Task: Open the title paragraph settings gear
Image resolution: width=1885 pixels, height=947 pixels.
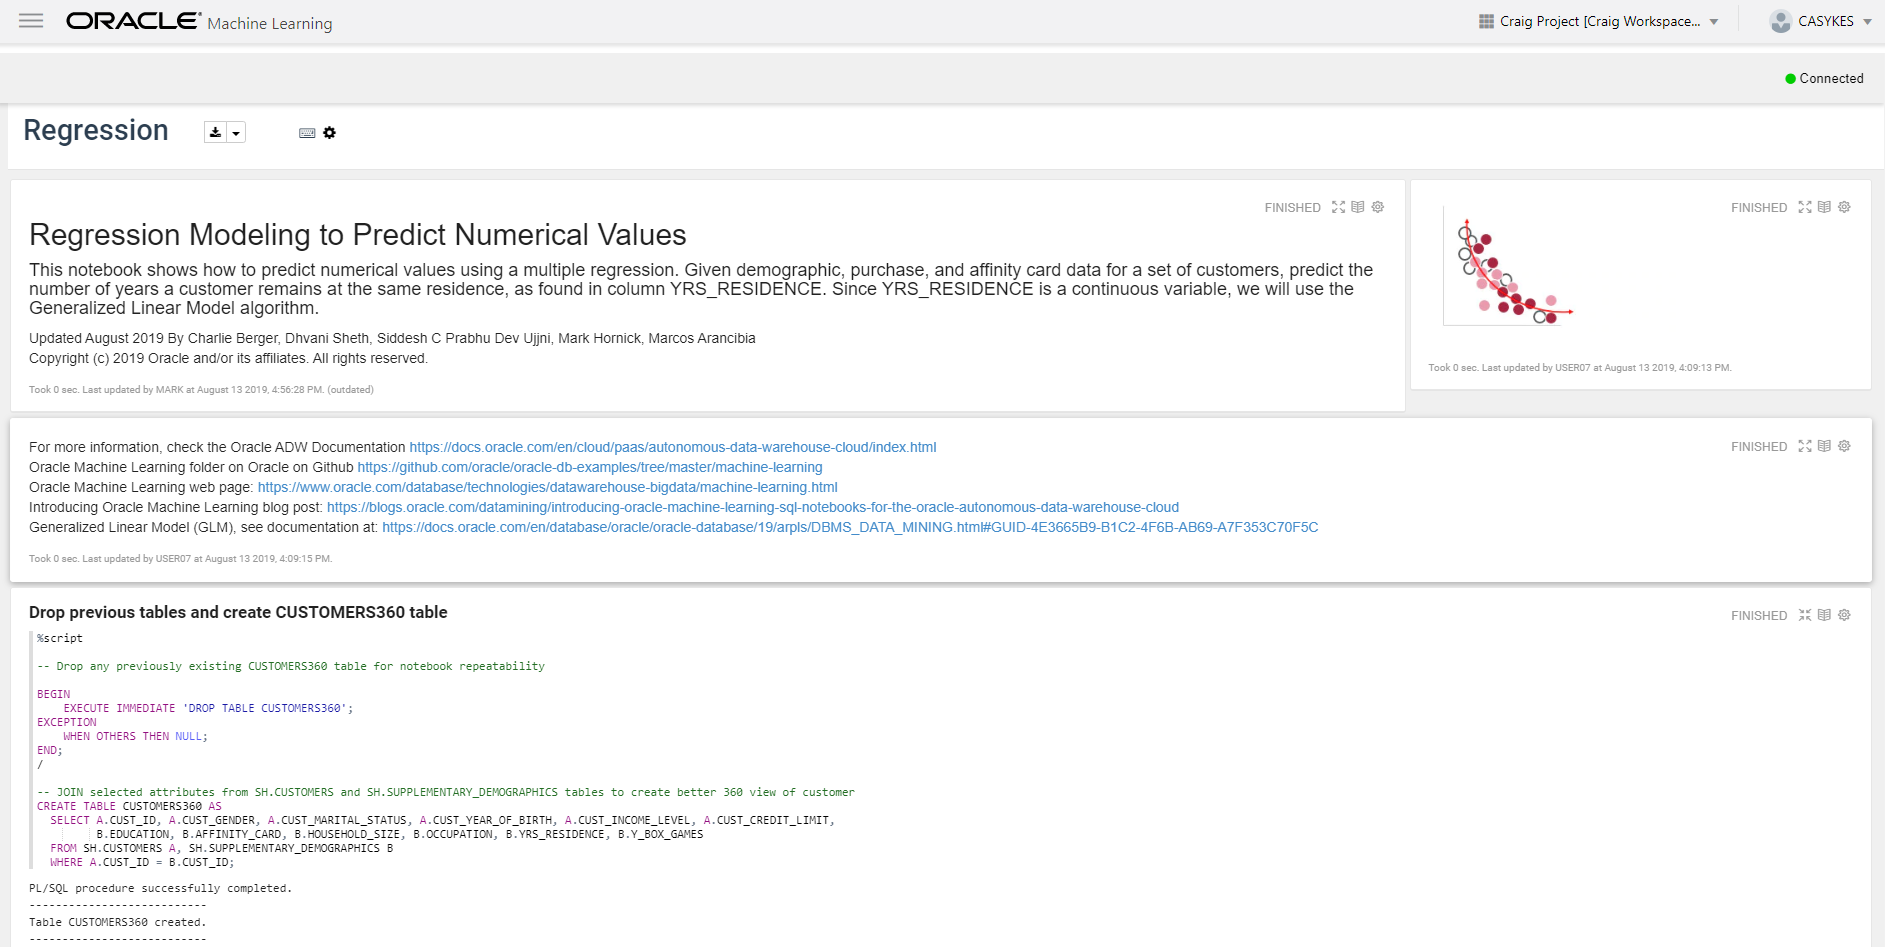Action: click(x=1378, y=207)
